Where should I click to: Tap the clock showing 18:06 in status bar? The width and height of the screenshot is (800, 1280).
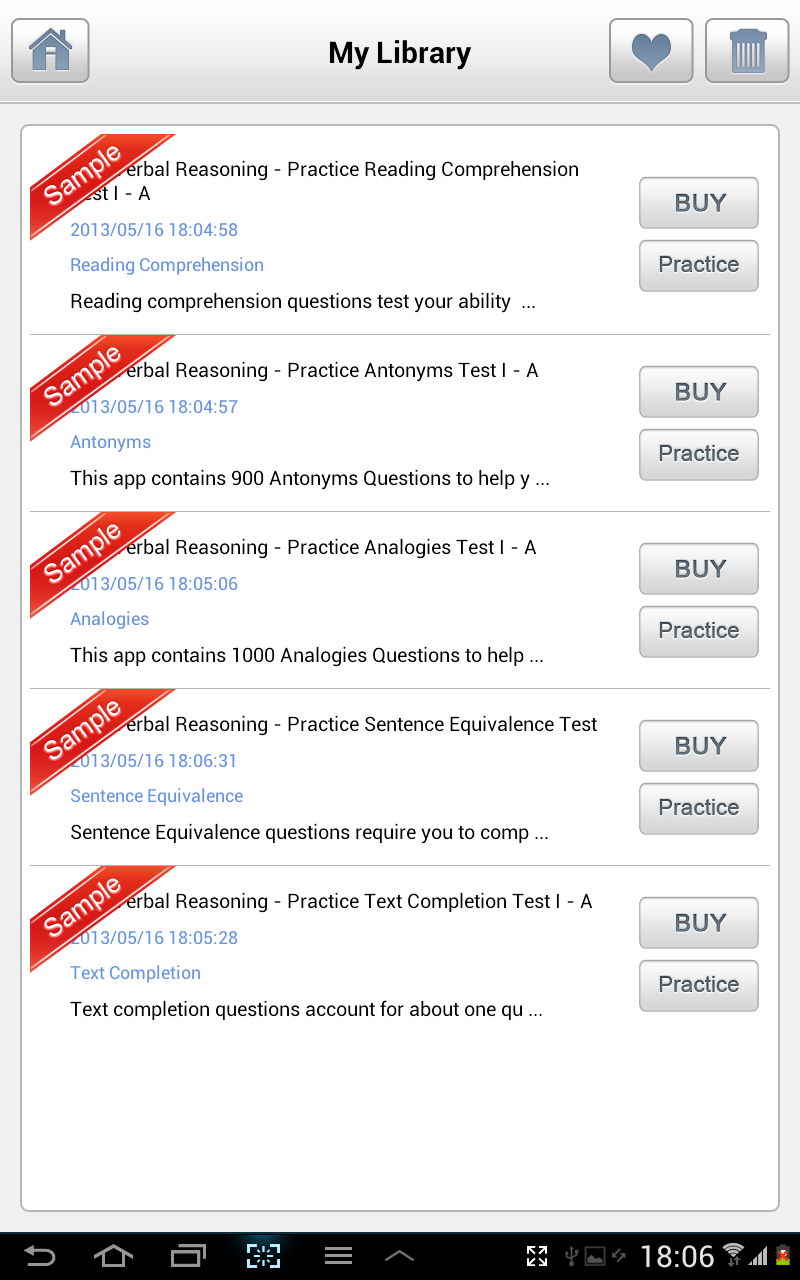(x=677, y=1256)
